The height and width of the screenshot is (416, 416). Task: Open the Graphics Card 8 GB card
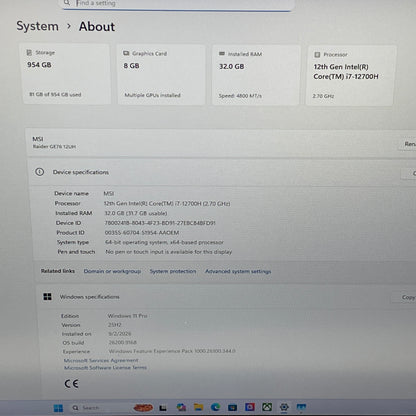[161, 75]
